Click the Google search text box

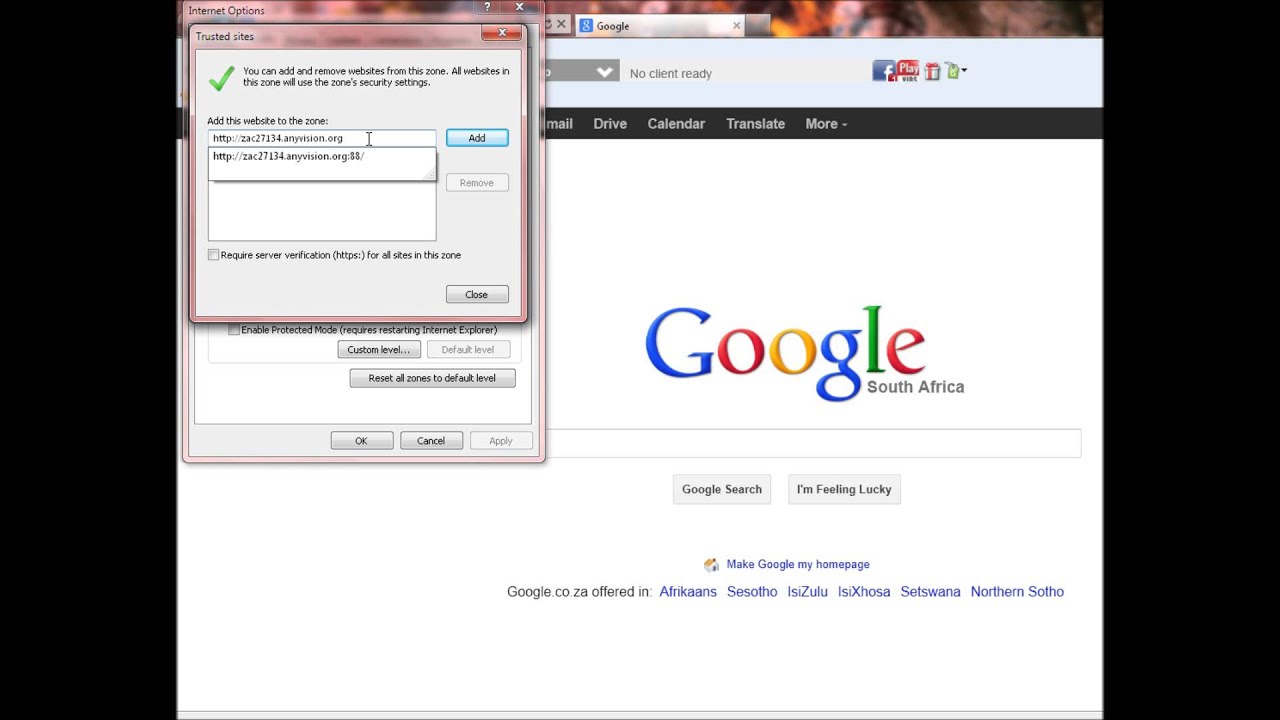click(x=813, y=443)
